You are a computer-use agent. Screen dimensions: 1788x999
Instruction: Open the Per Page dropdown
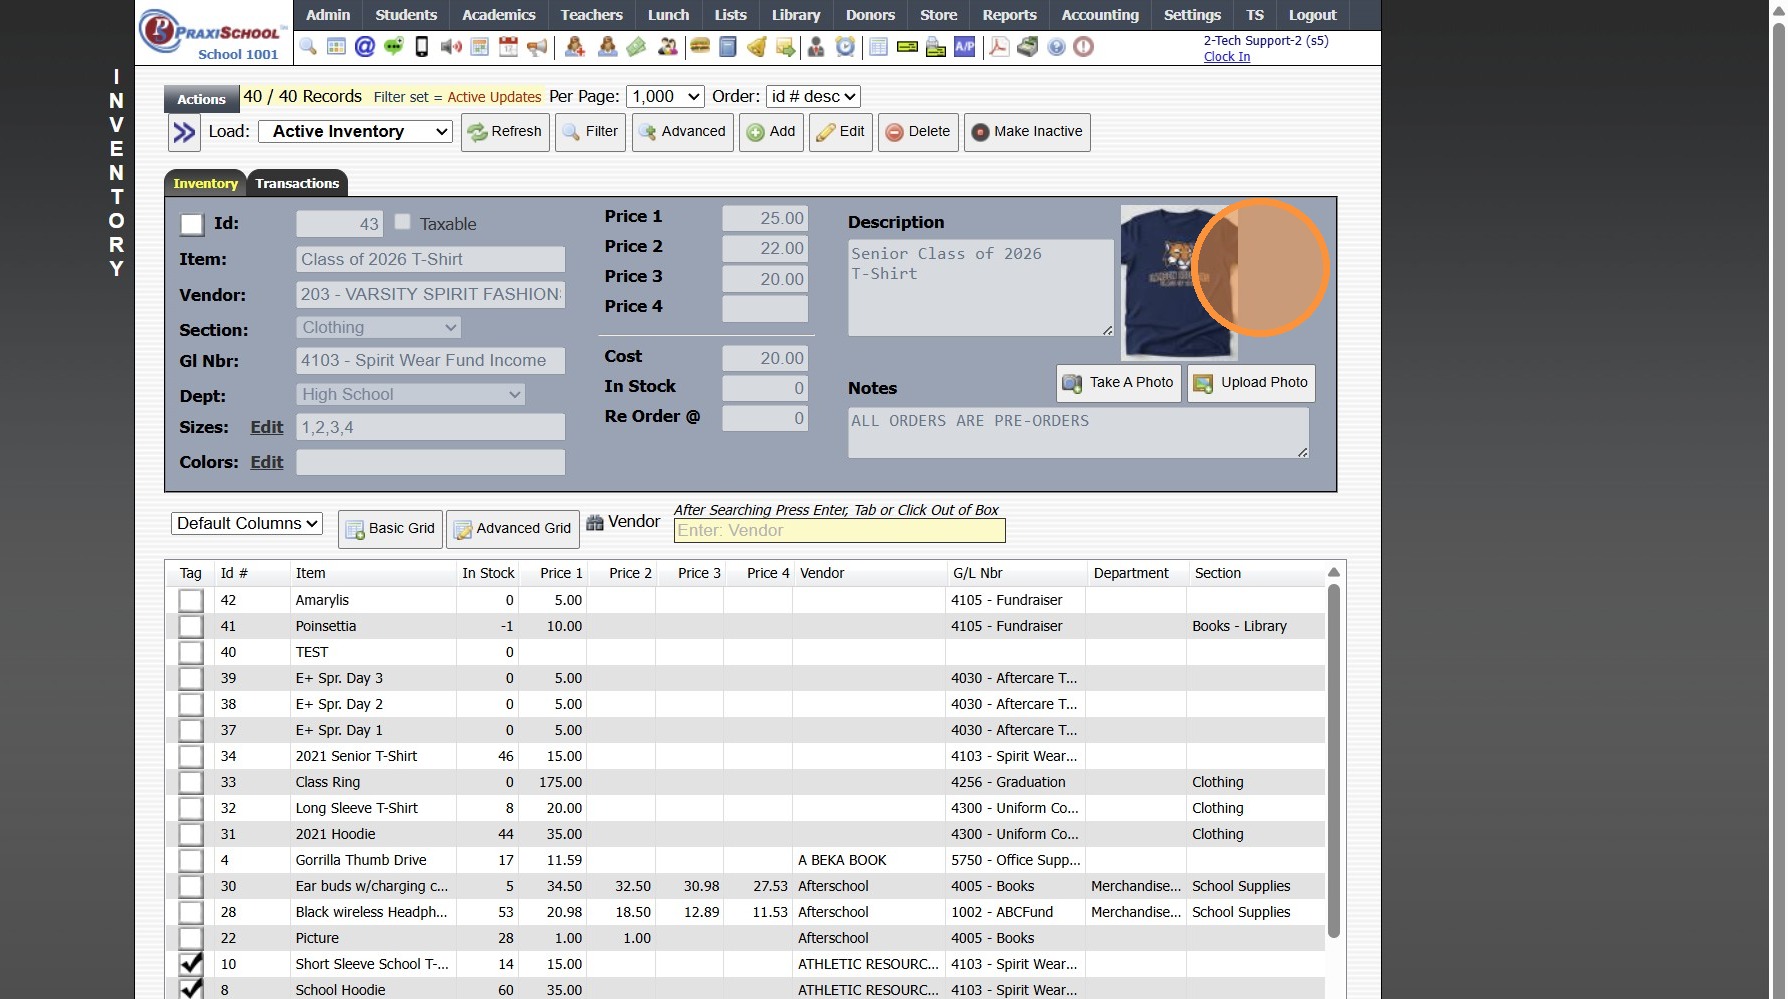tap(665, 97)
